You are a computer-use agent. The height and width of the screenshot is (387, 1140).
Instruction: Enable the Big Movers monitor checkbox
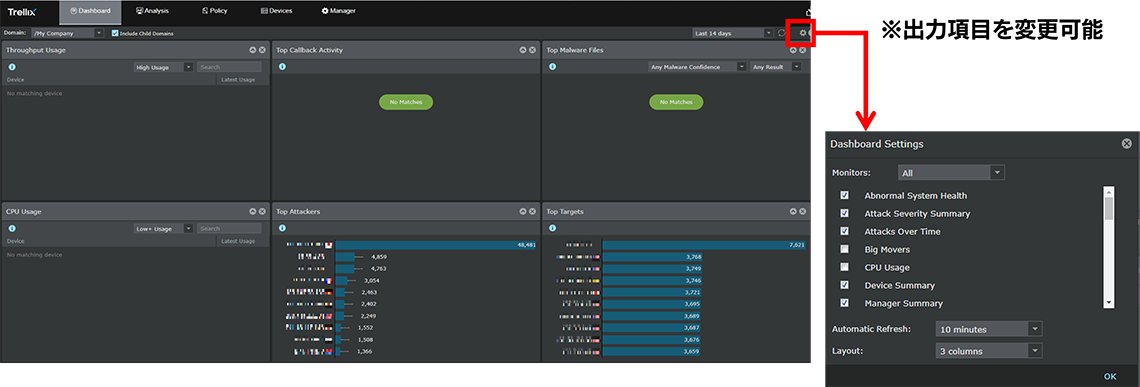844,250
